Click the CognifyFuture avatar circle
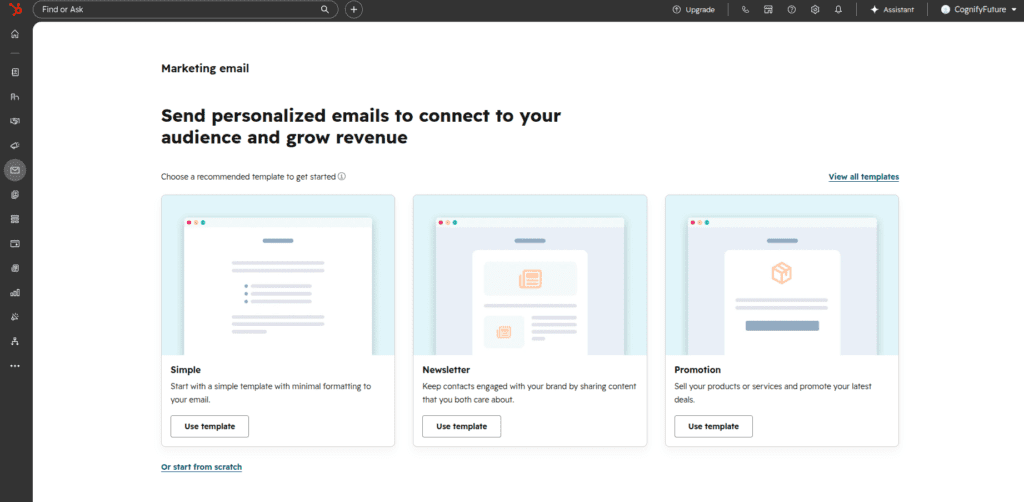The height and width of the screenshot is (502, 1024). (945, 10)
